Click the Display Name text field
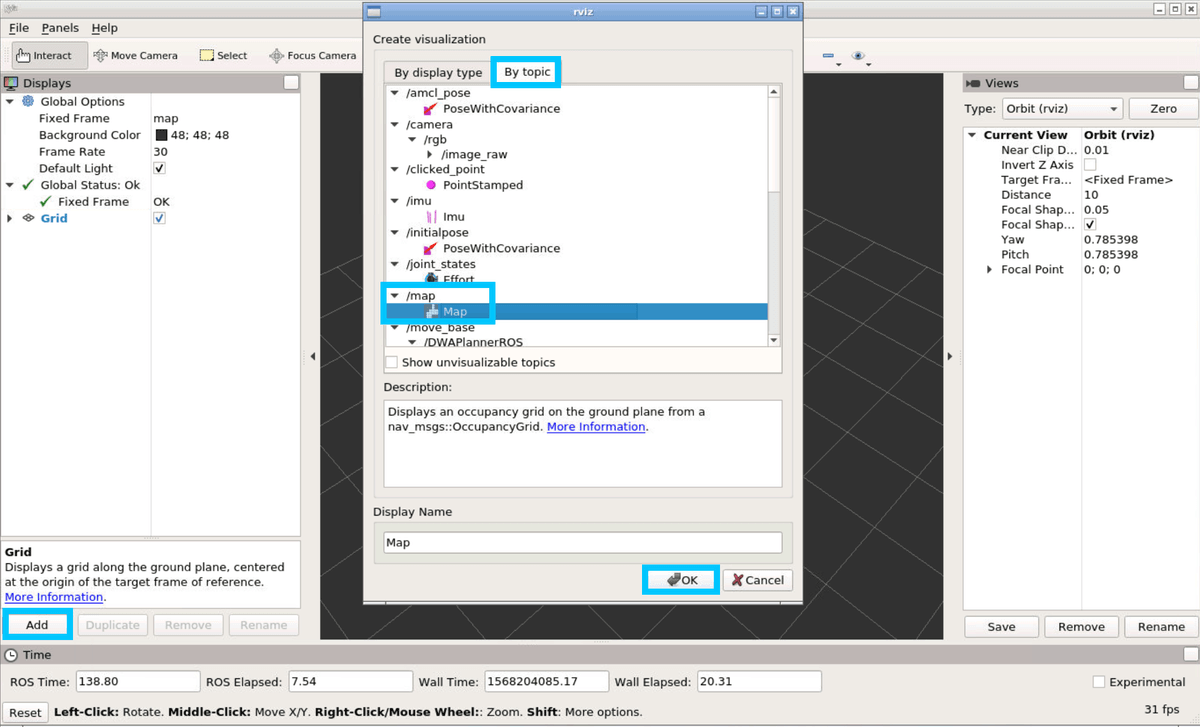 click(x=582, y=542)
